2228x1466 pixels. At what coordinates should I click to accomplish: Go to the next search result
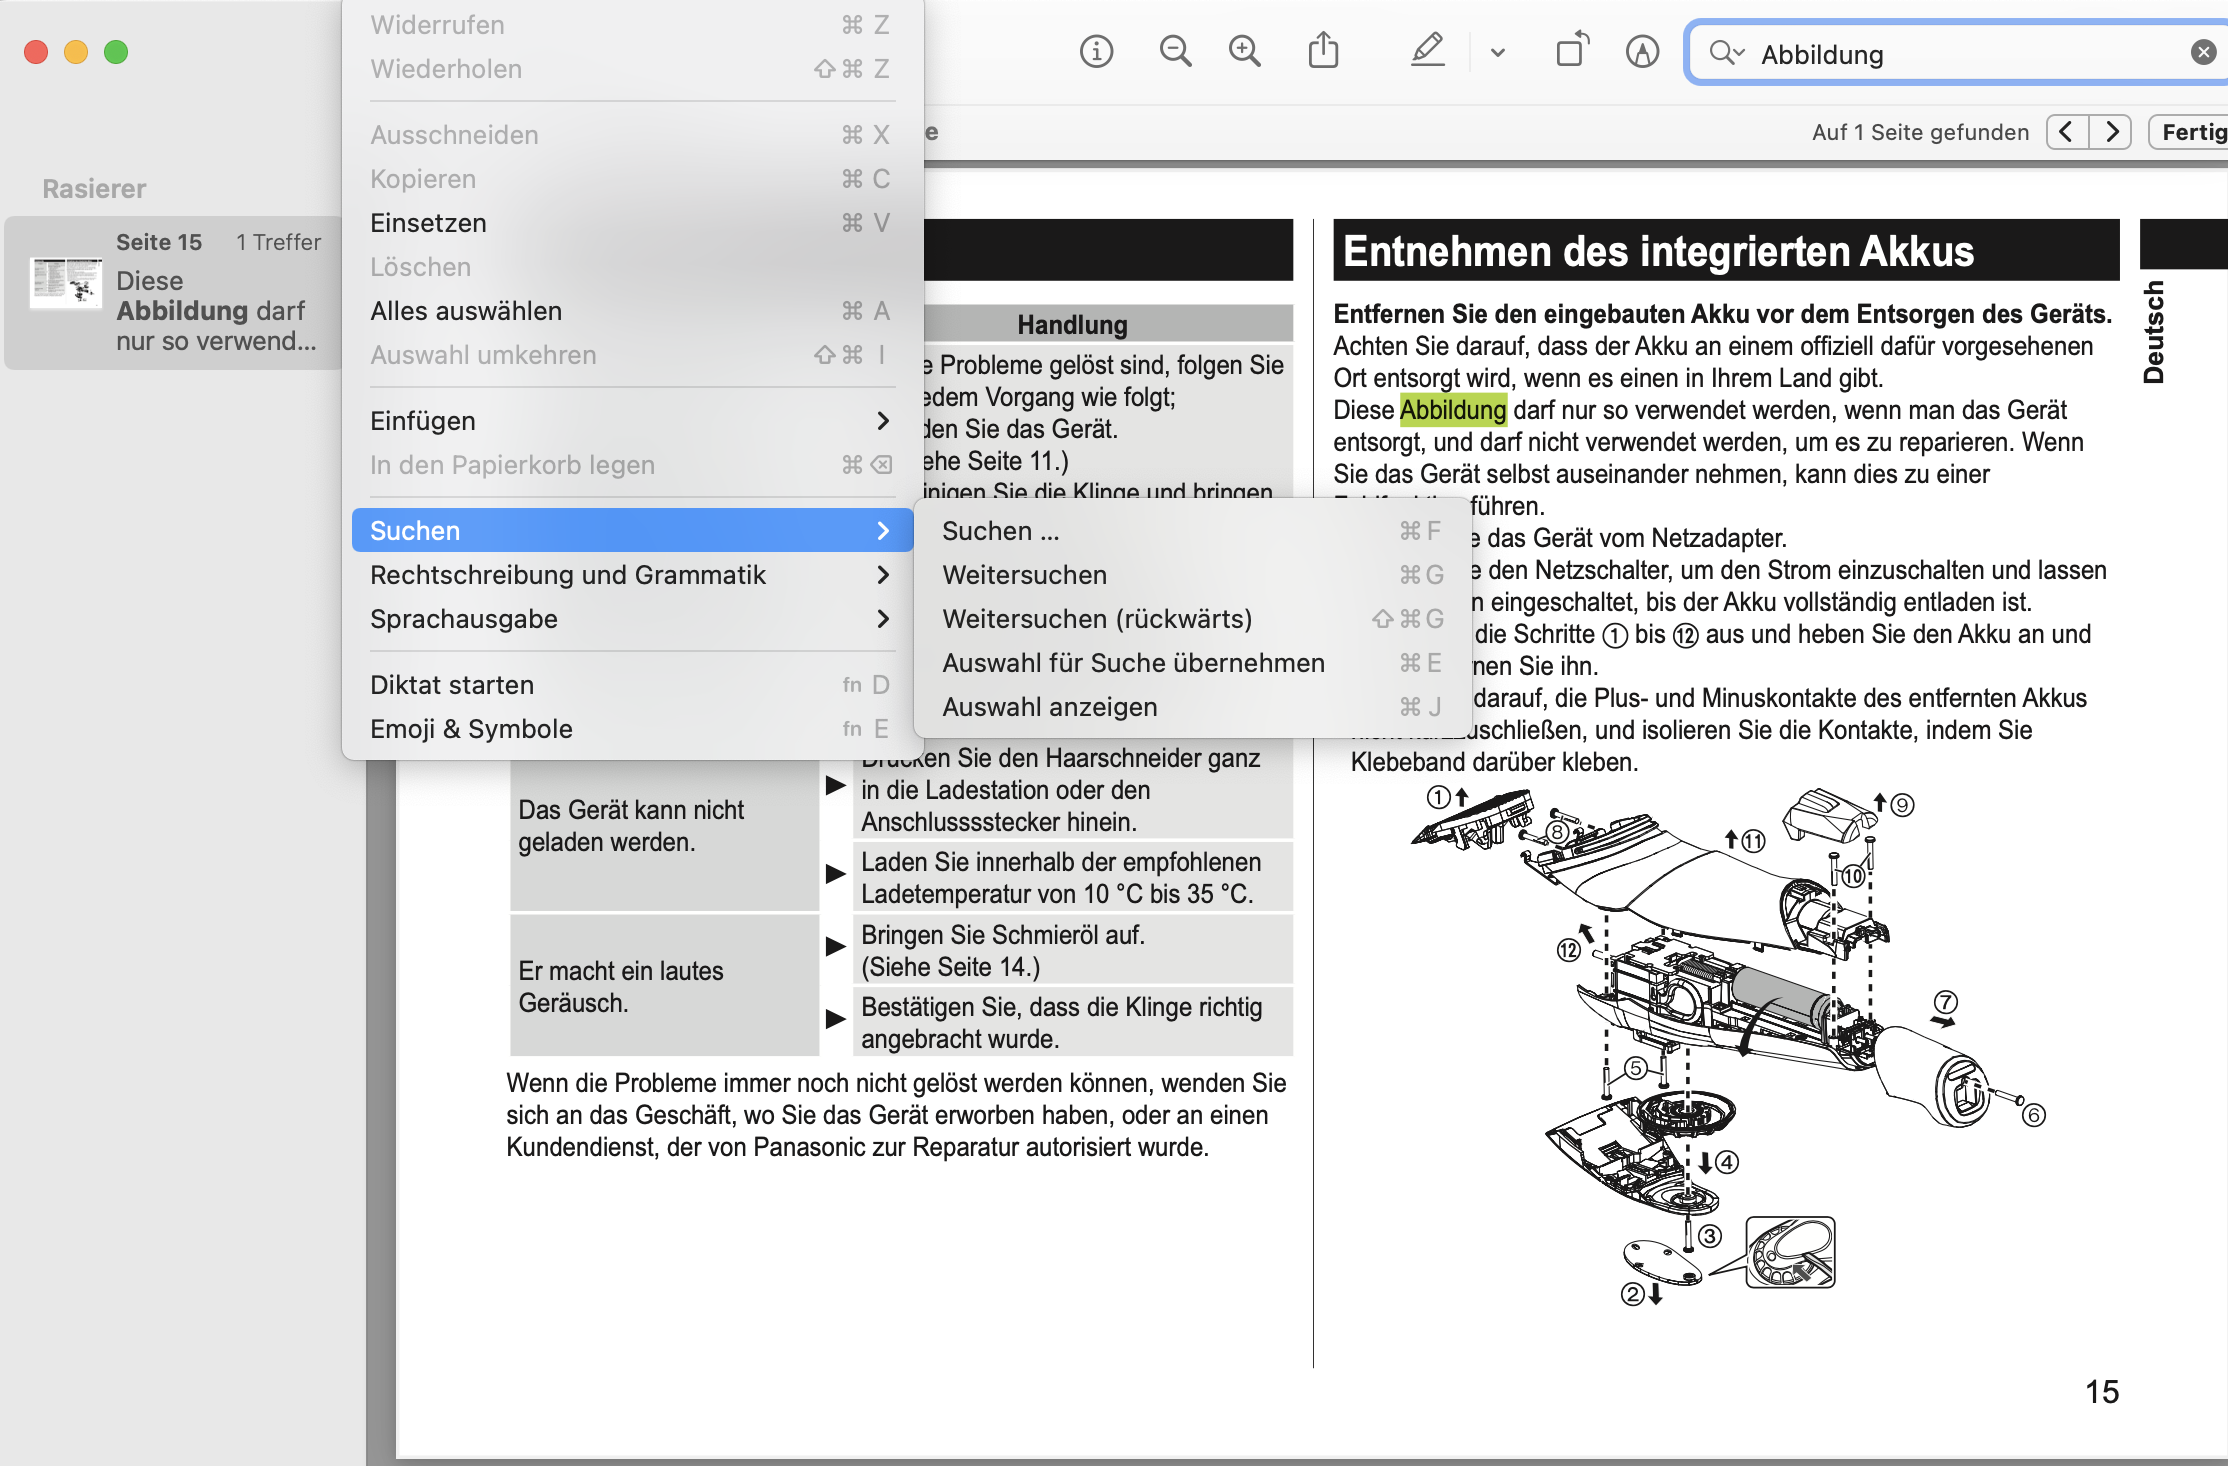pos(2113,131)
